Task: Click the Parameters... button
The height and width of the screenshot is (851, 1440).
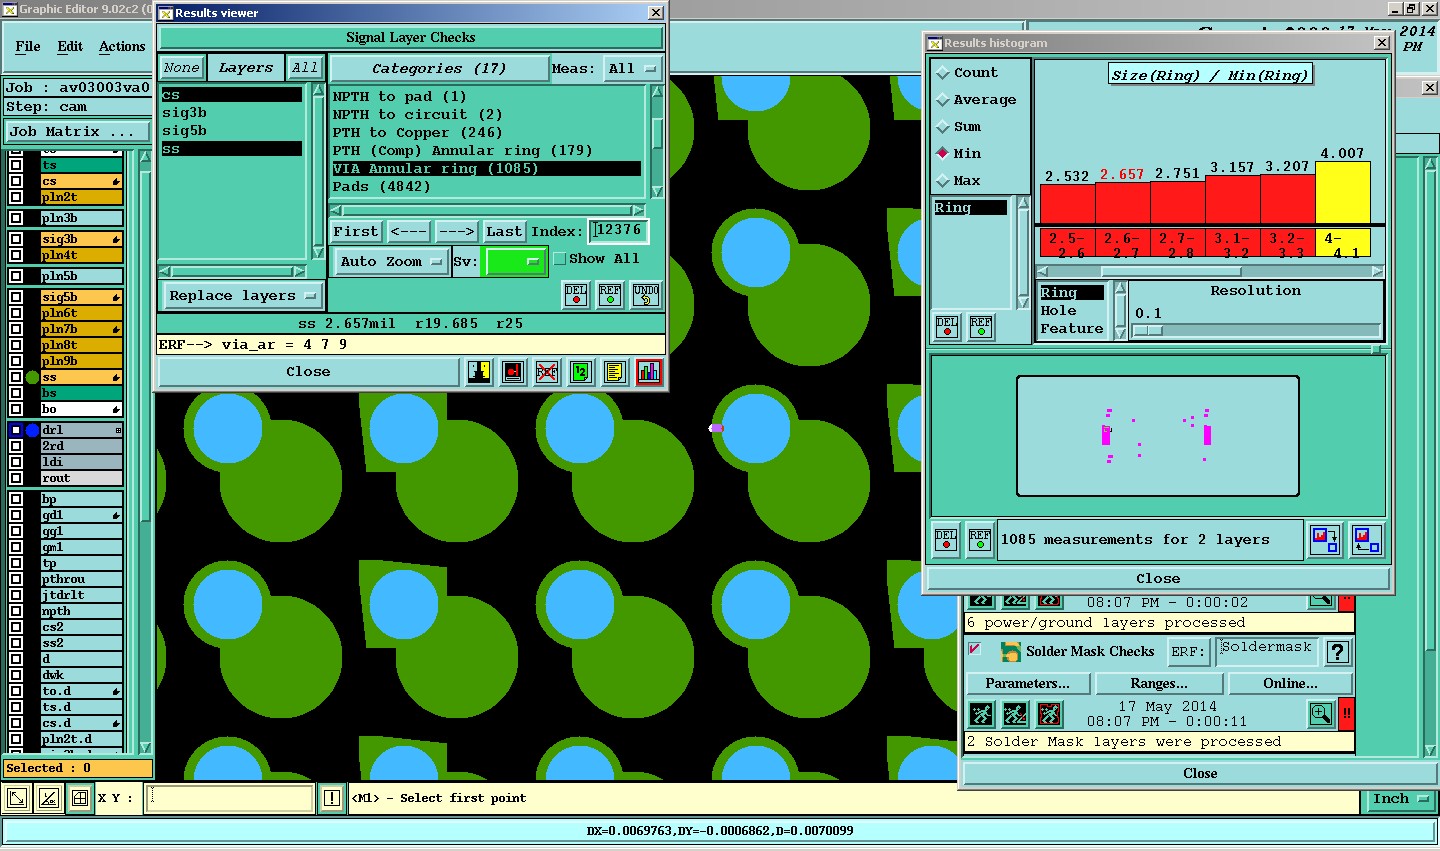Action: pyautogui.click(x=1027, y=684)
